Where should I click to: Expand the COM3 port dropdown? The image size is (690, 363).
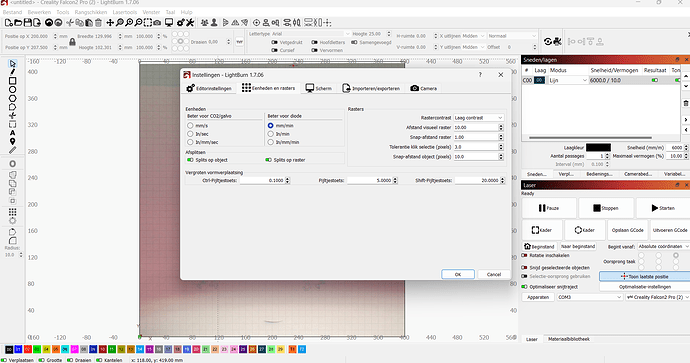[x=589, y=297]
